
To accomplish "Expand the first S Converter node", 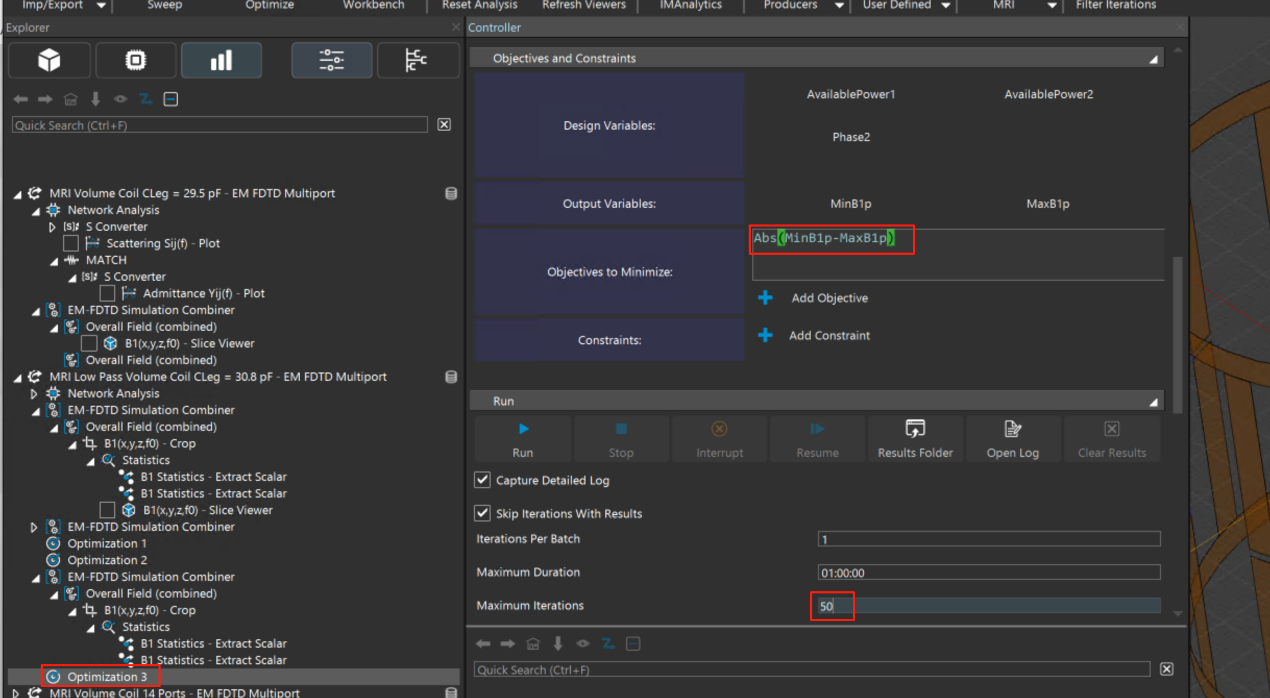I will coord(53,227).
